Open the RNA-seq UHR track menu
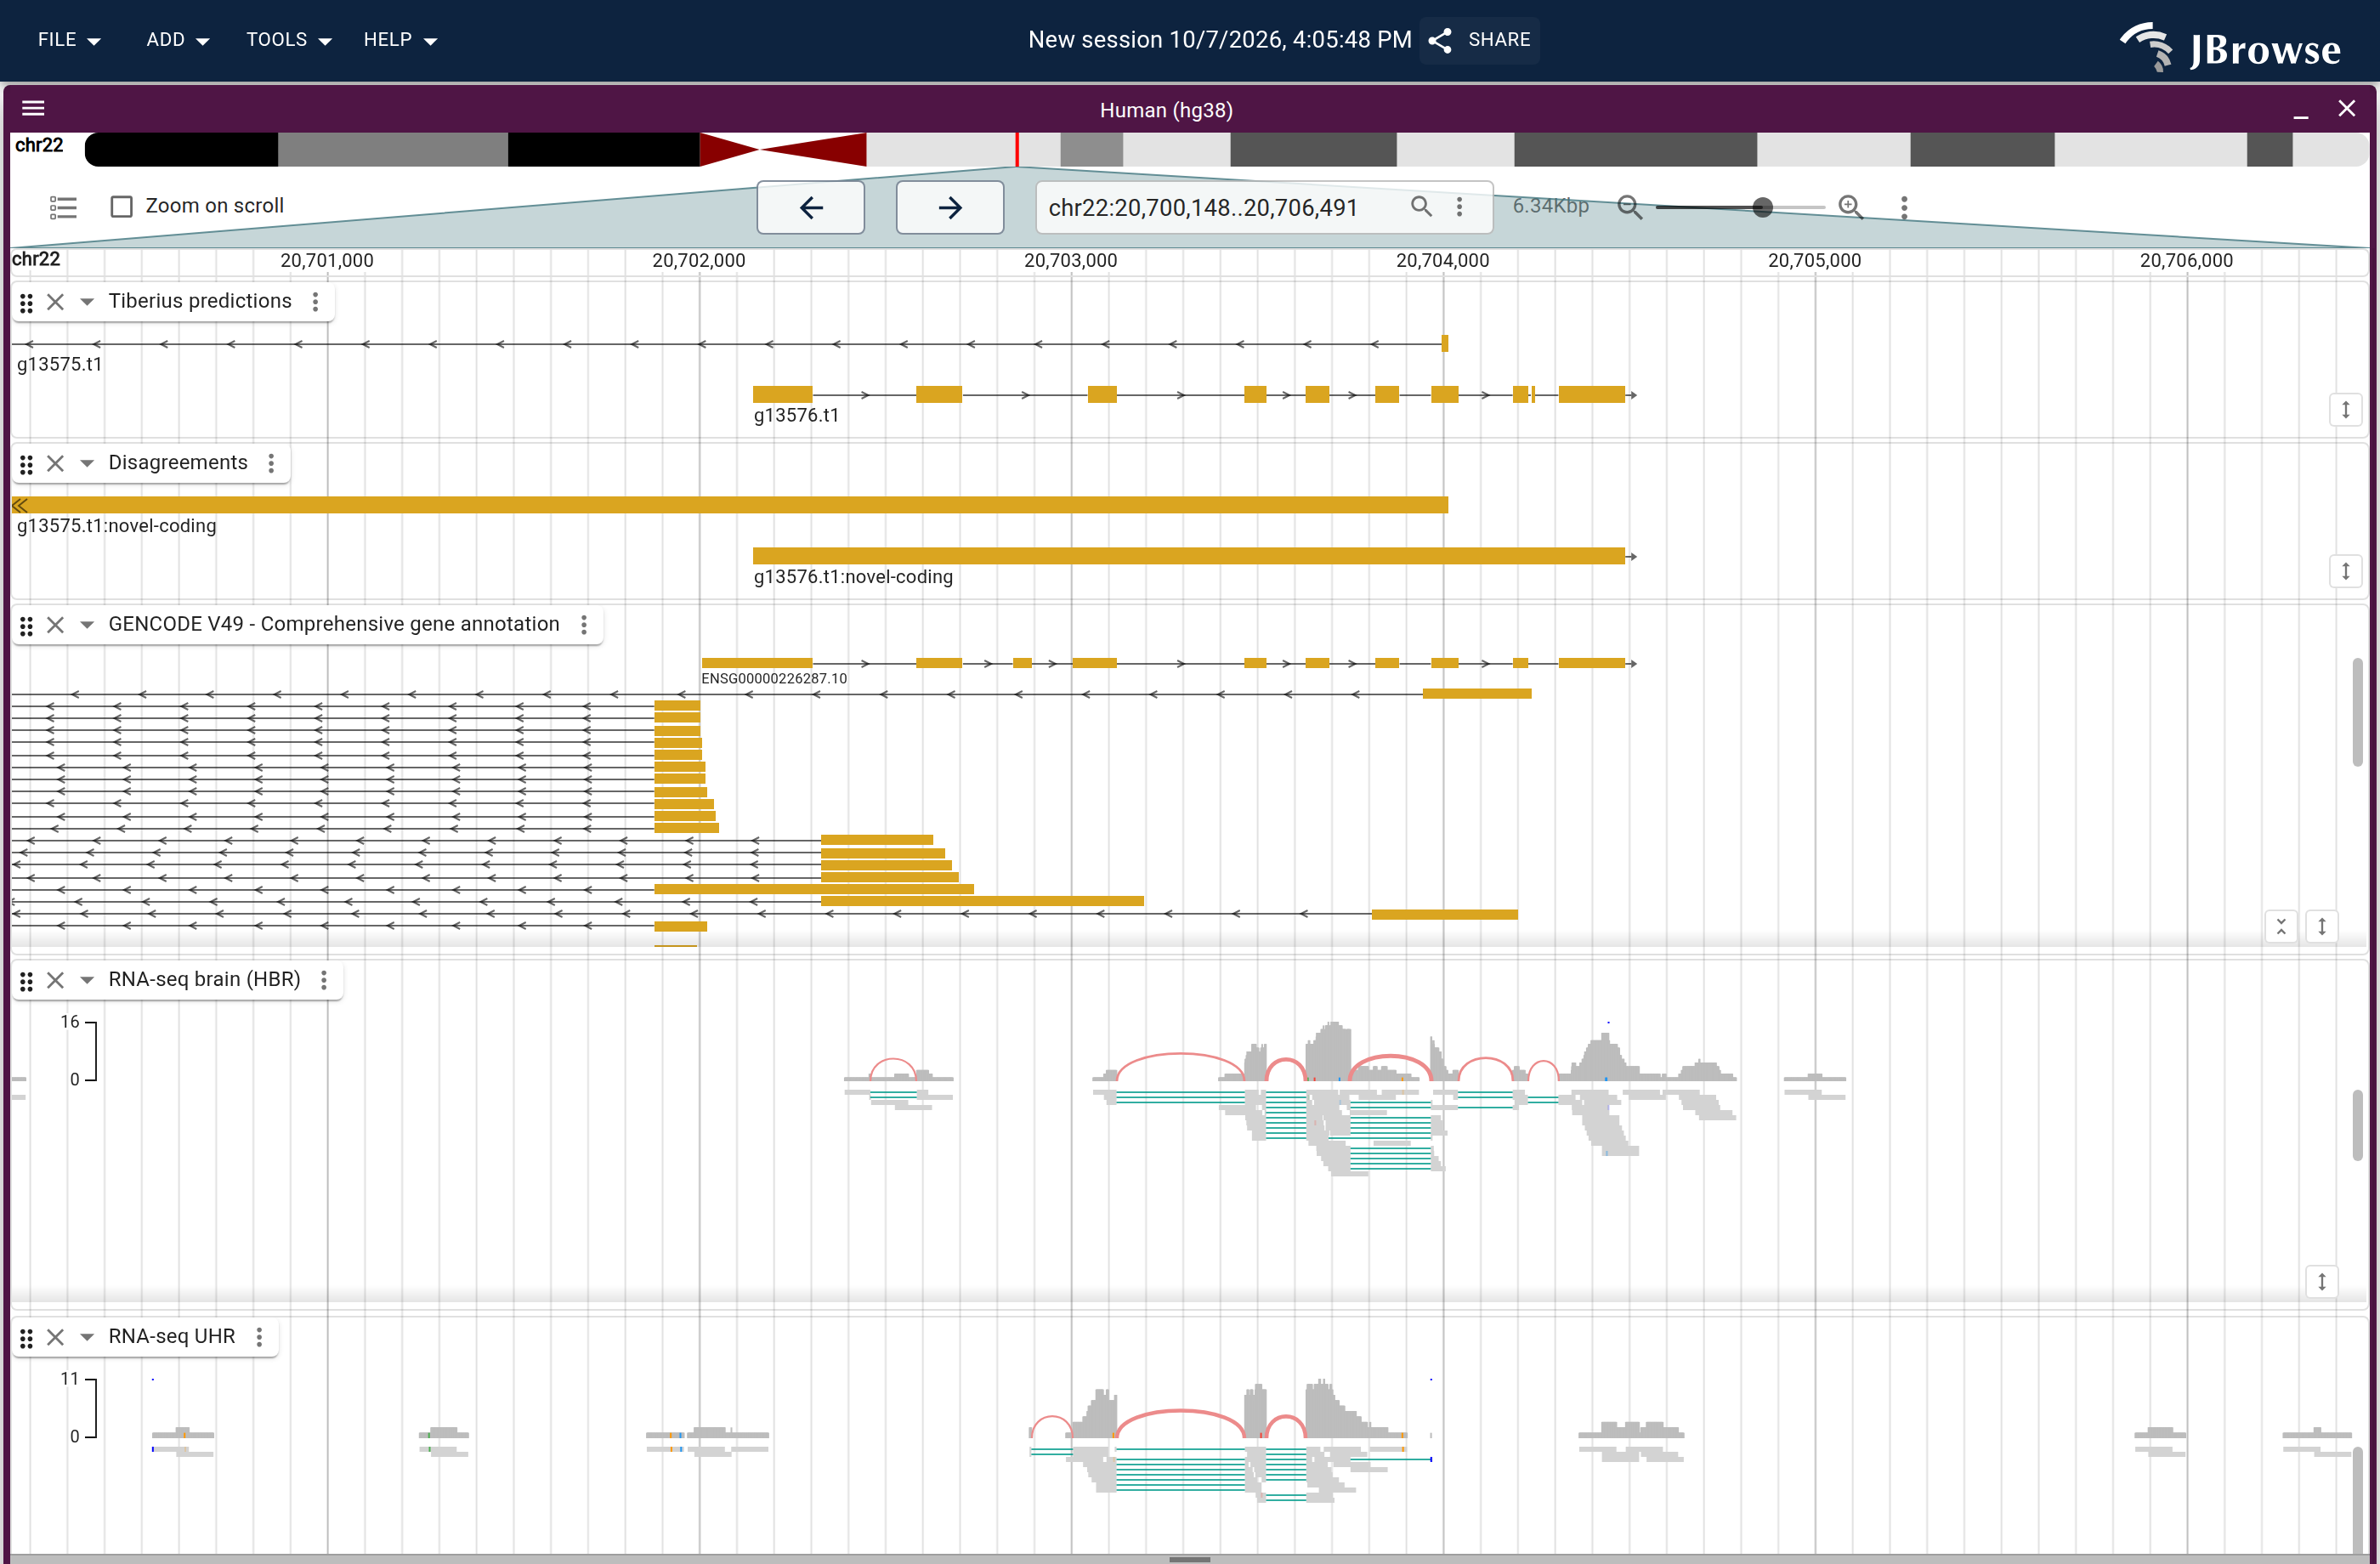This screenshot has width=2380, height=1564. pyautogui.click(x=260, y=1337)
